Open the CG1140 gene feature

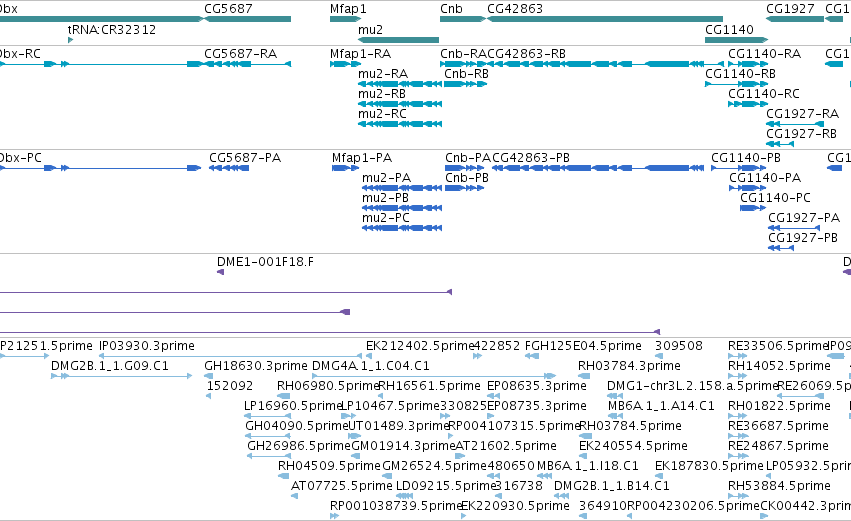click(x=736, y=40)
